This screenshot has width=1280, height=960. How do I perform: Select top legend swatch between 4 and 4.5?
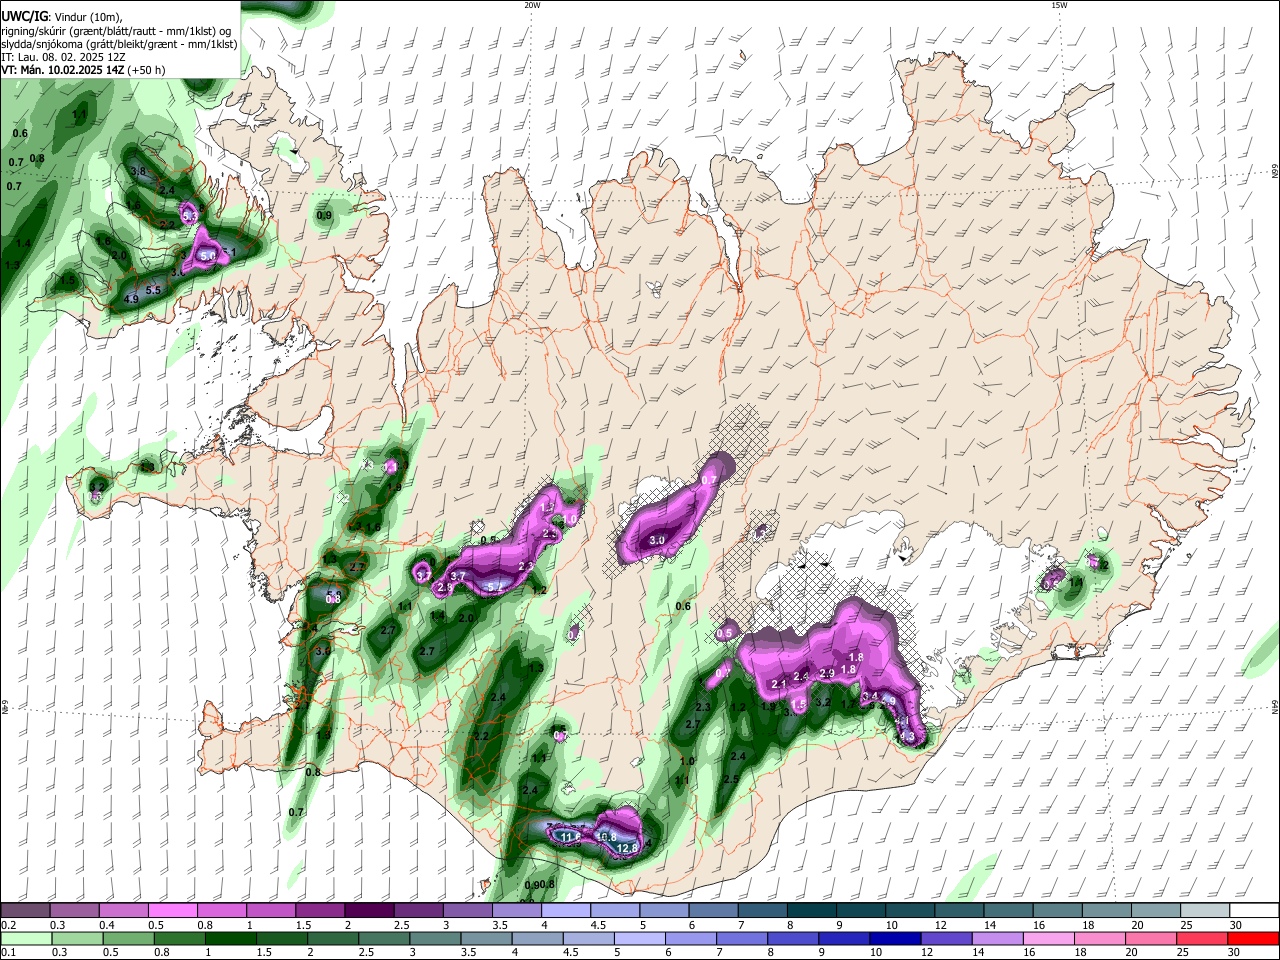point(566,910)
